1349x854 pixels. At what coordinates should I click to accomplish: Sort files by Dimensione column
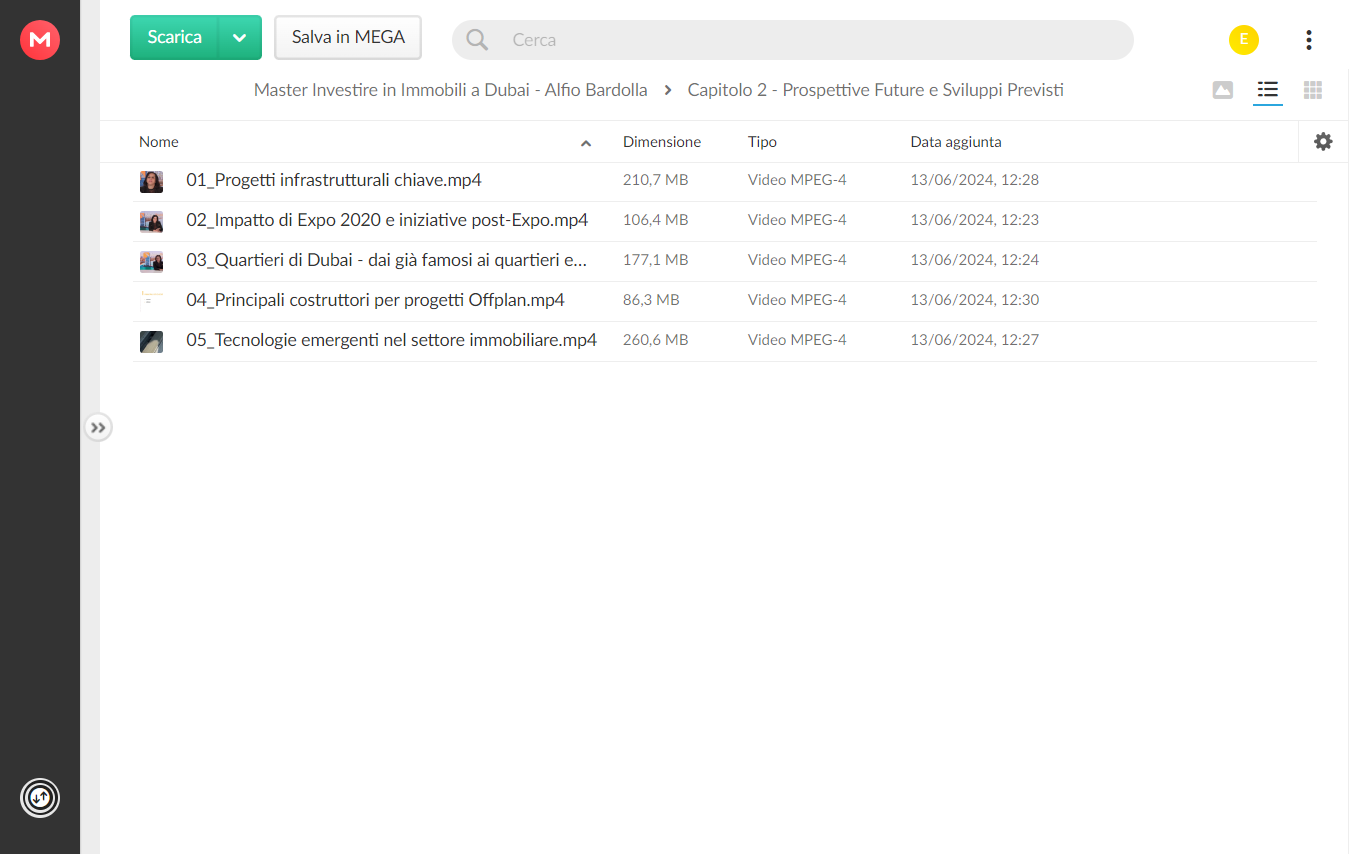(662, 142)
